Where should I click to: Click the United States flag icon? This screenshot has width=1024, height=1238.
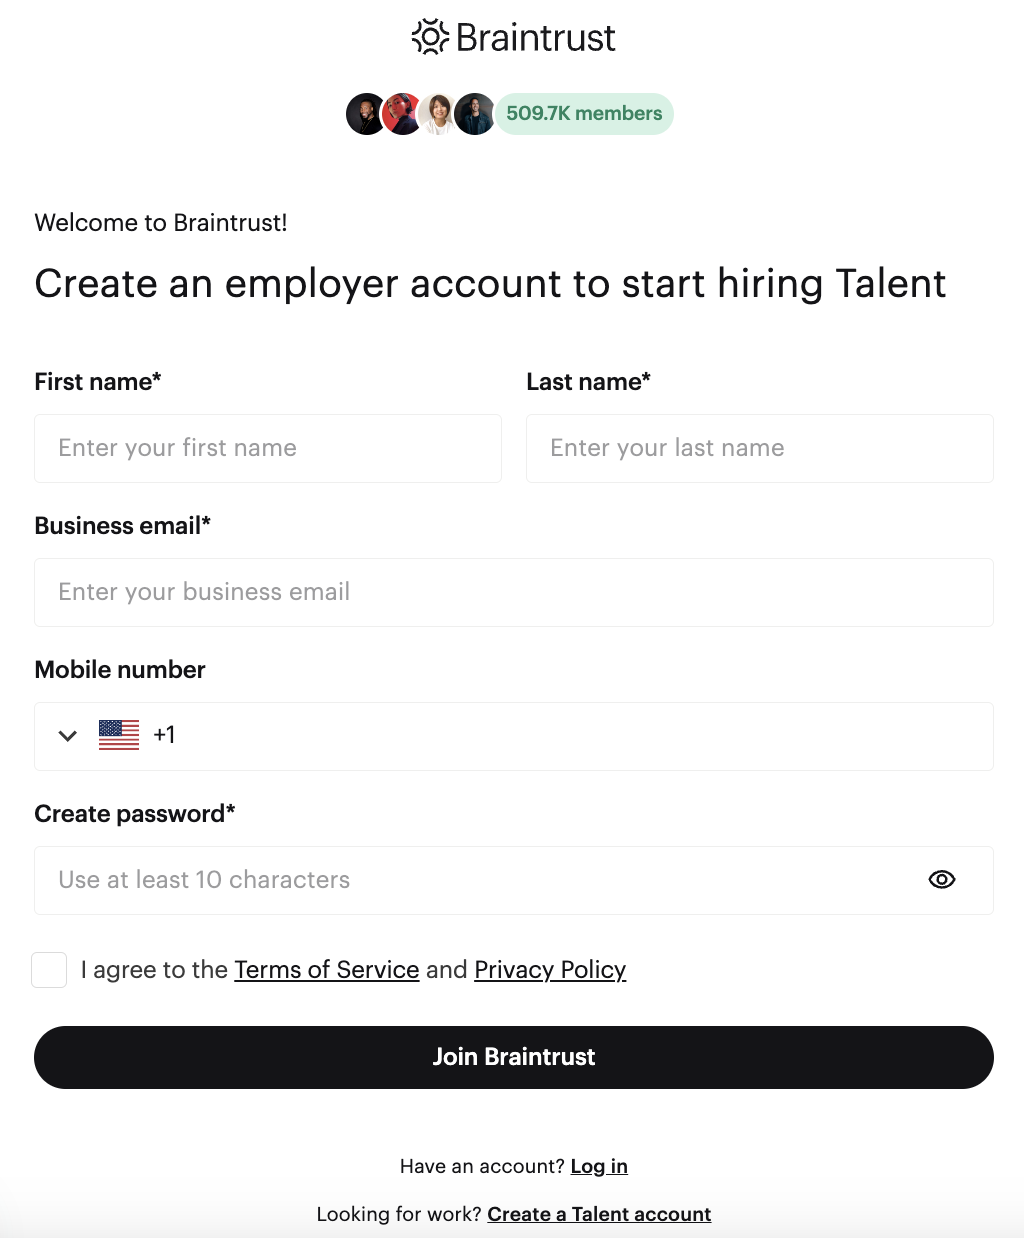point(119,735)
